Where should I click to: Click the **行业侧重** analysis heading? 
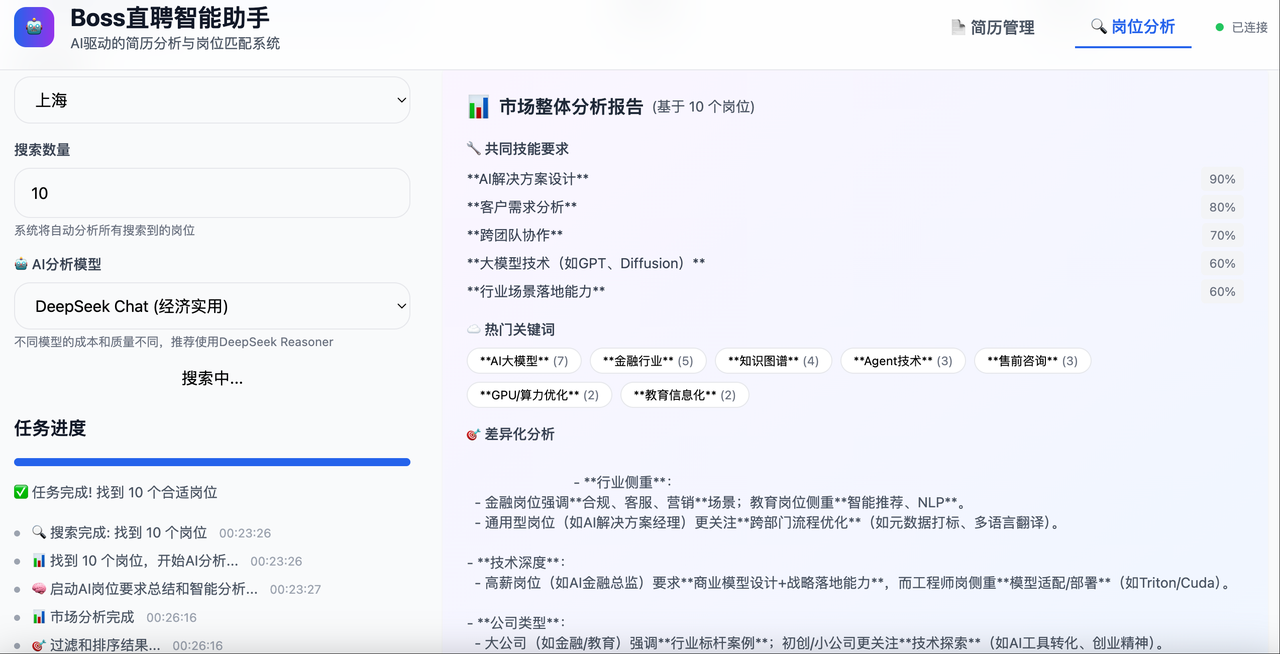[628, 481]
